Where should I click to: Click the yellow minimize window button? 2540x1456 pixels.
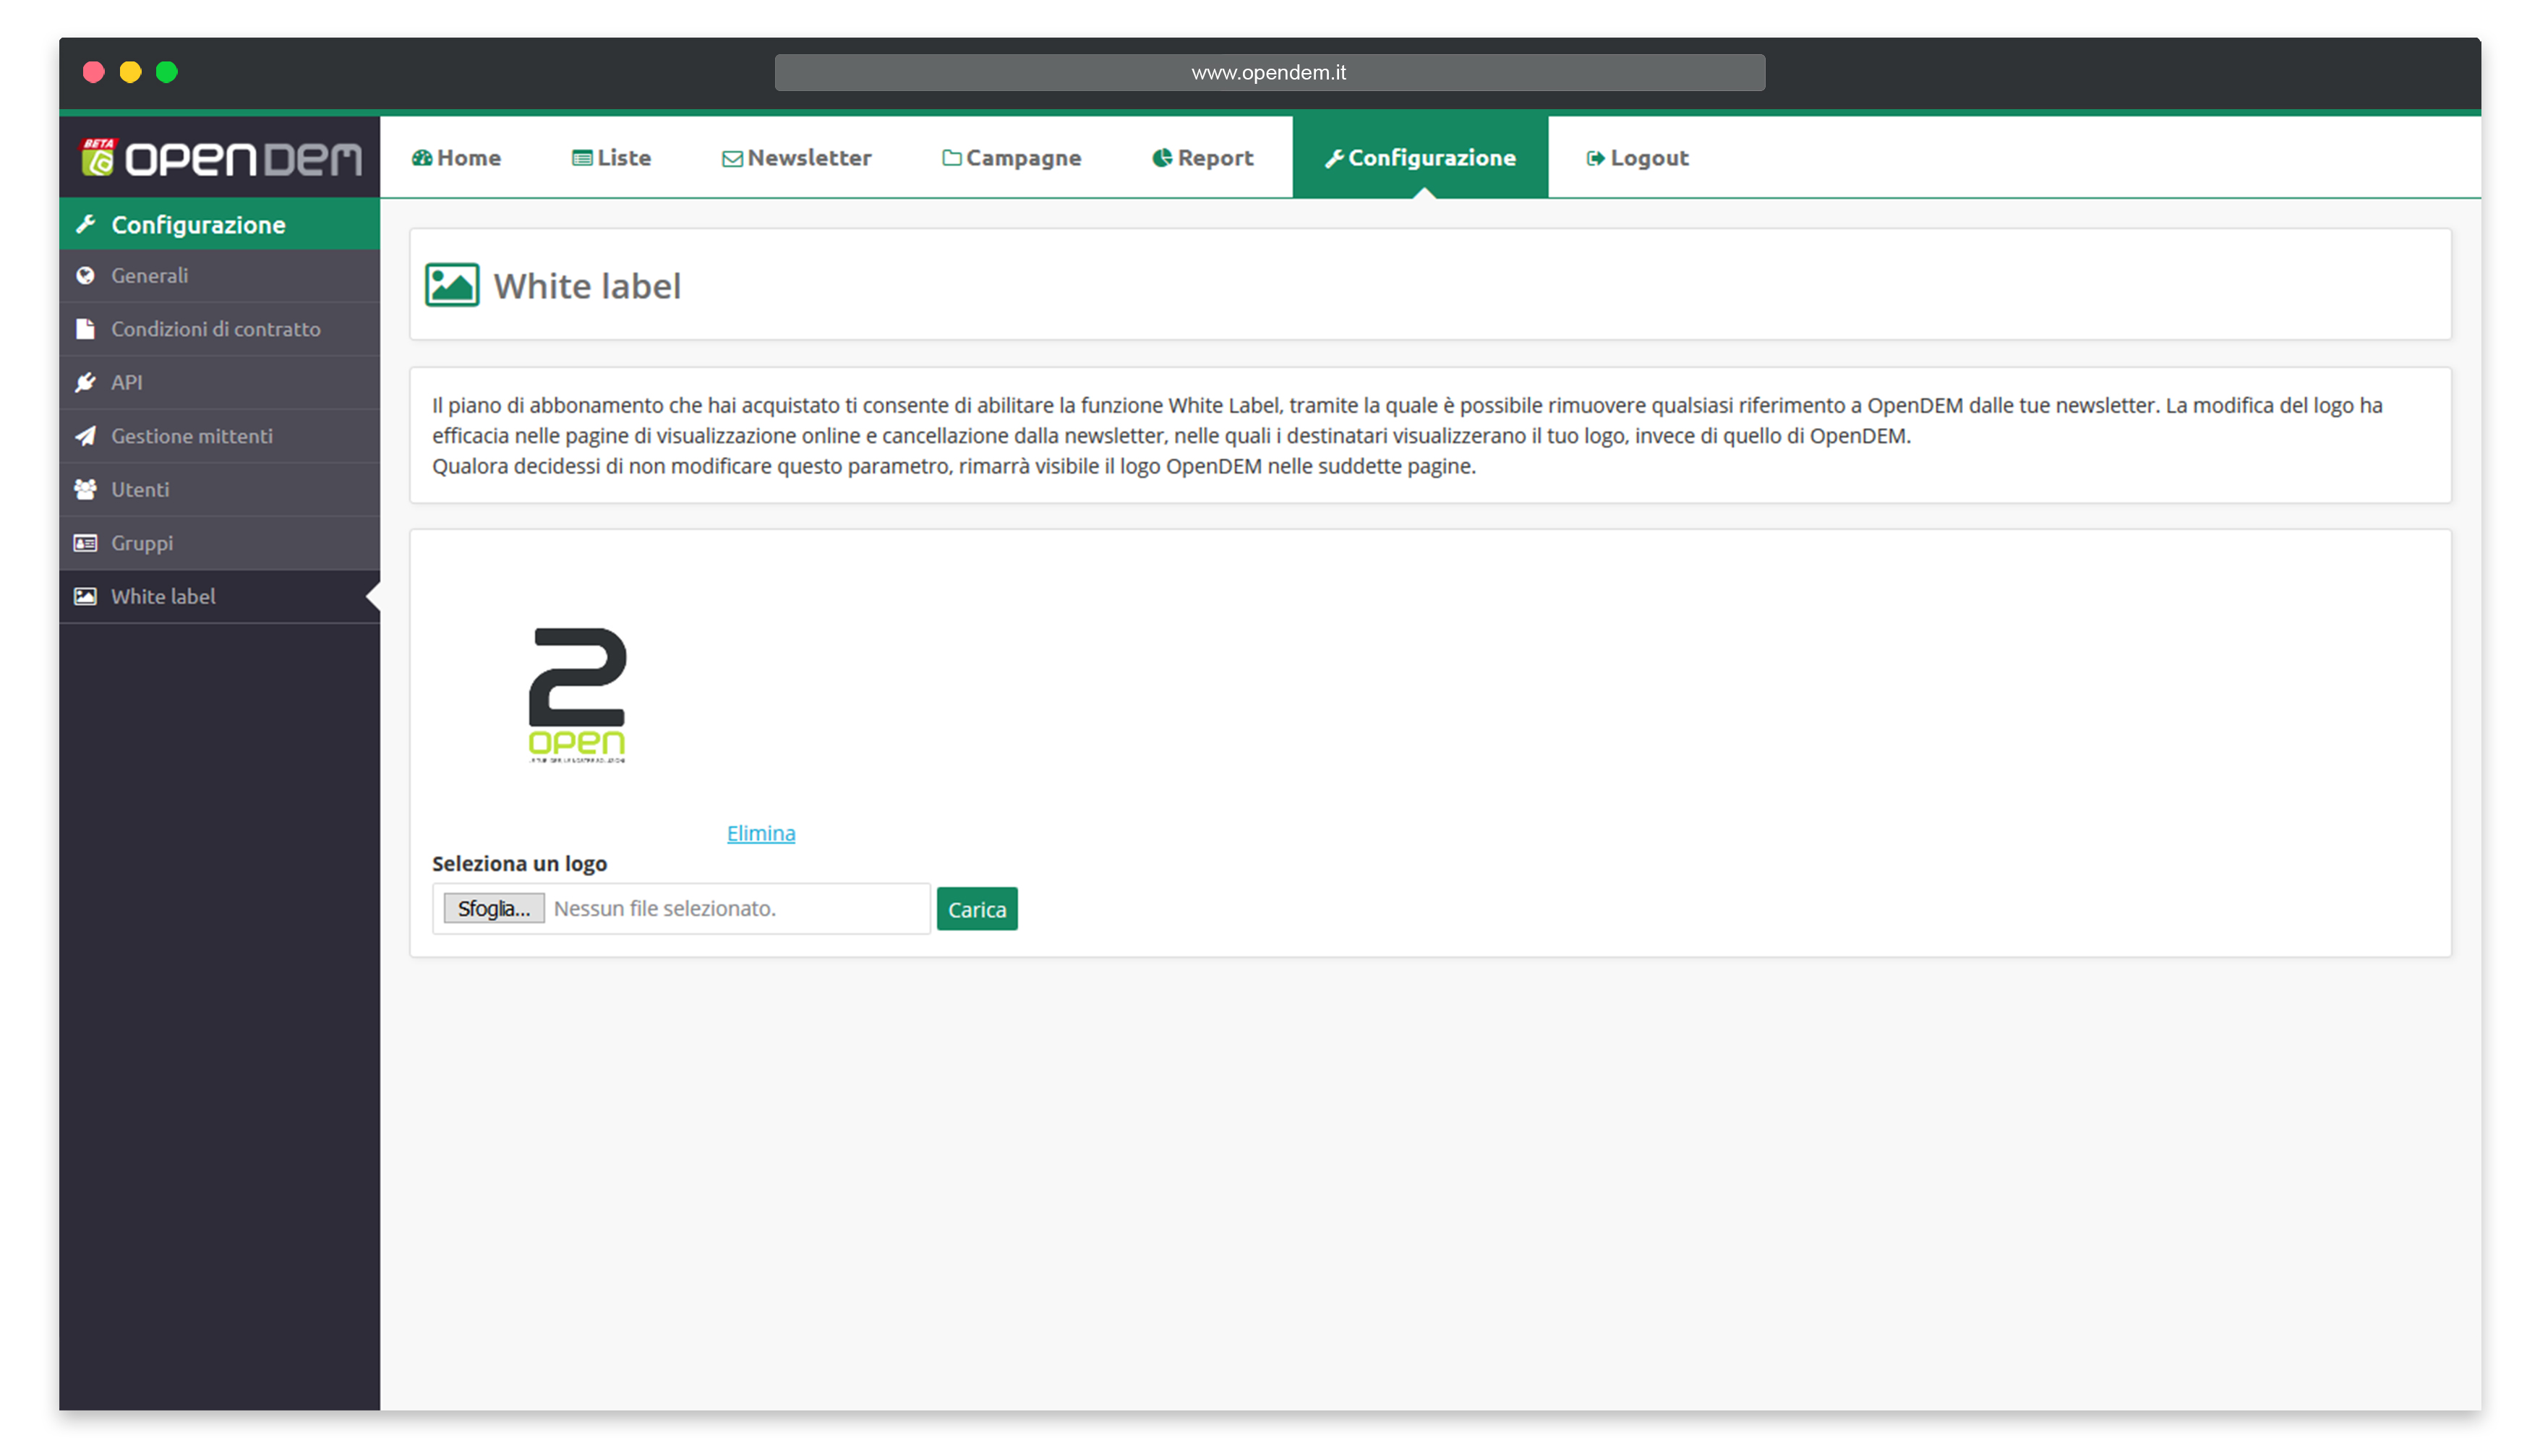pyautogui.click(x=130, y=72)
